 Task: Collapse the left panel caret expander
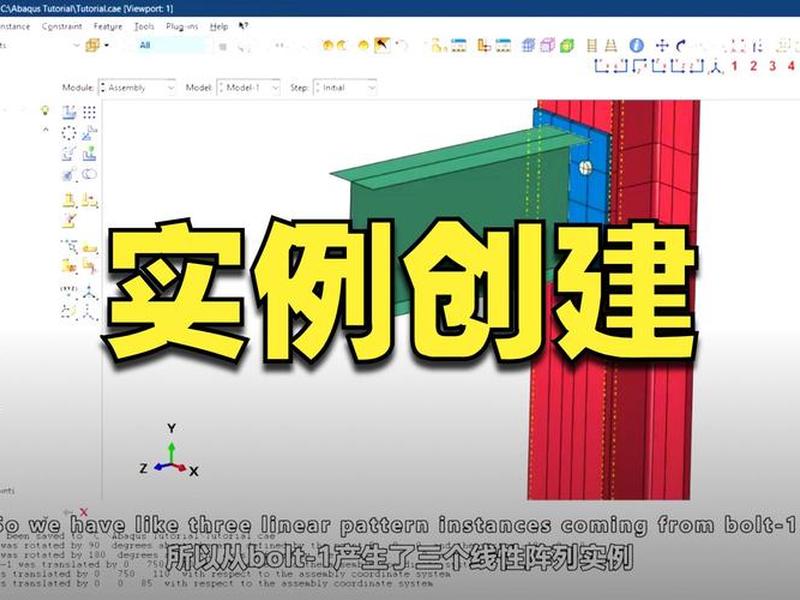click(x=45, y=130)
